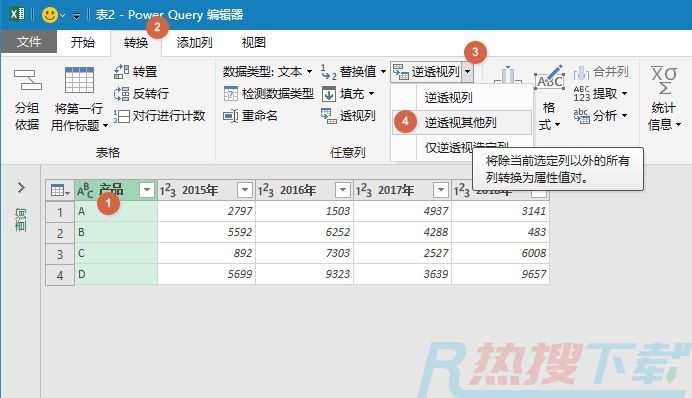Expand the 查询 side pane chevron
Screen dimensions: 692x398
pos(21,188)
